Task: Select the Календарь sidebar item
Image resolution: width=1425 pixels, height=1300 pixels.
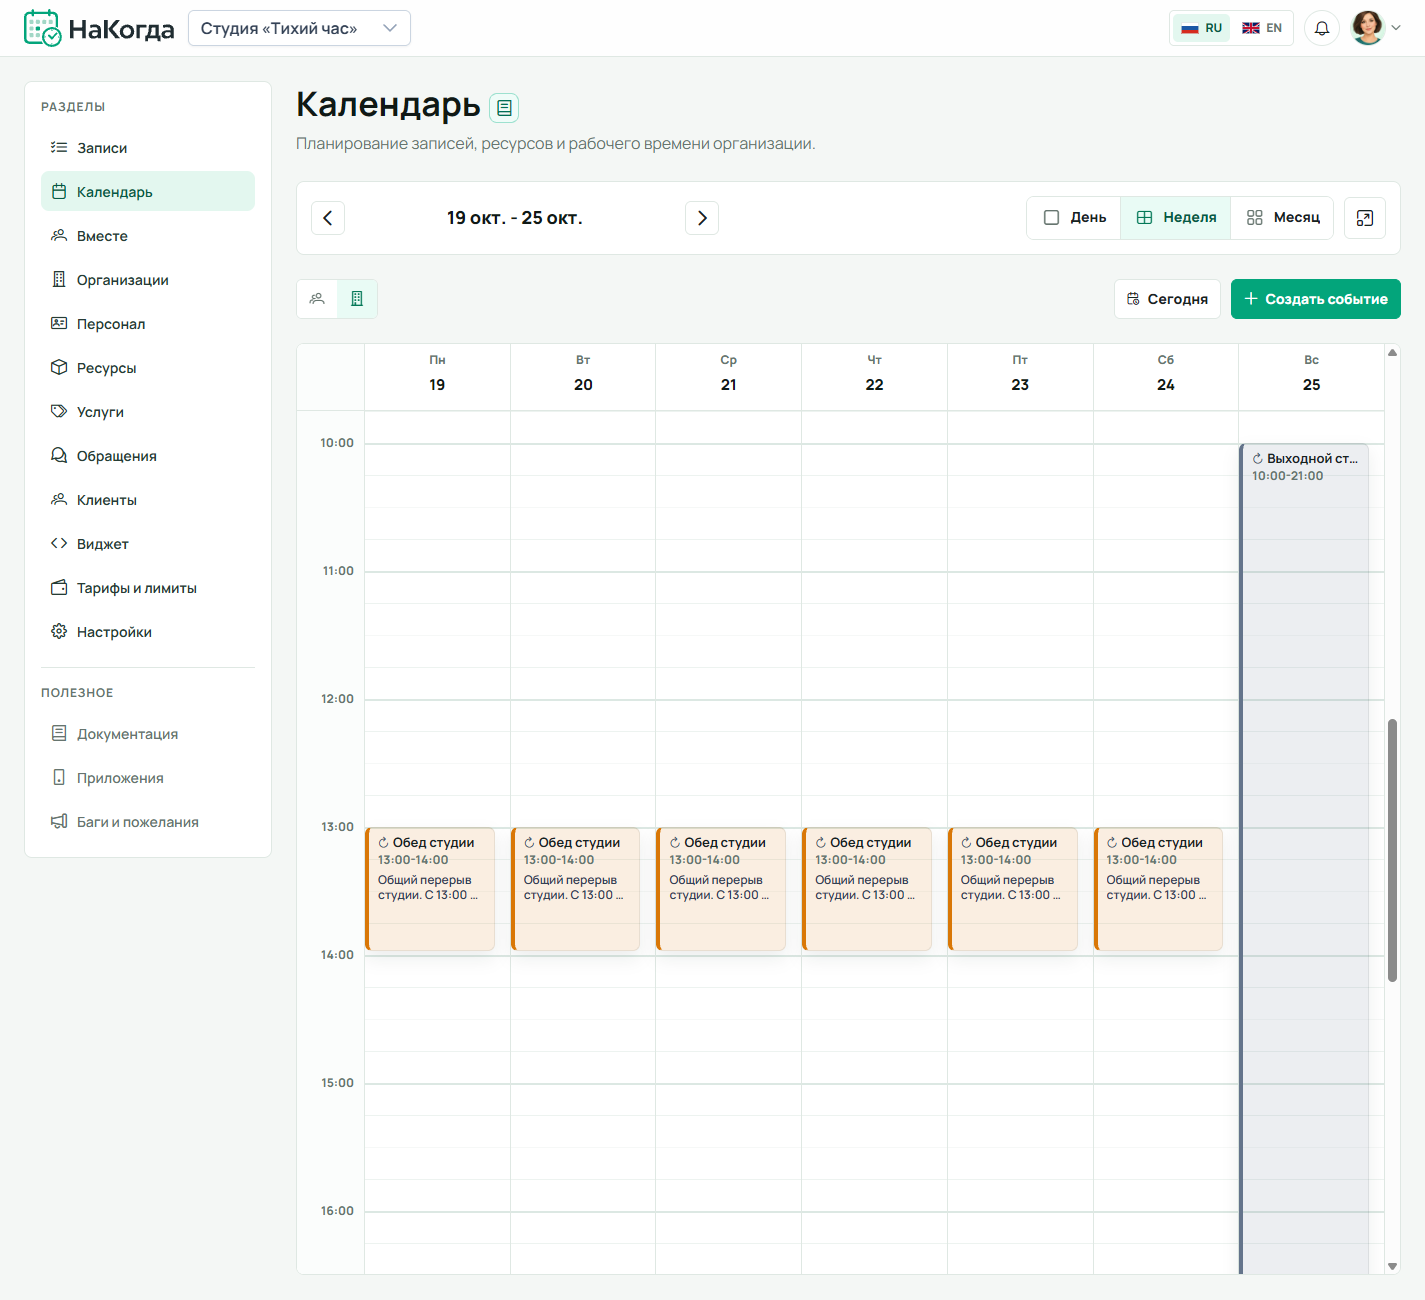Action: 148,192
